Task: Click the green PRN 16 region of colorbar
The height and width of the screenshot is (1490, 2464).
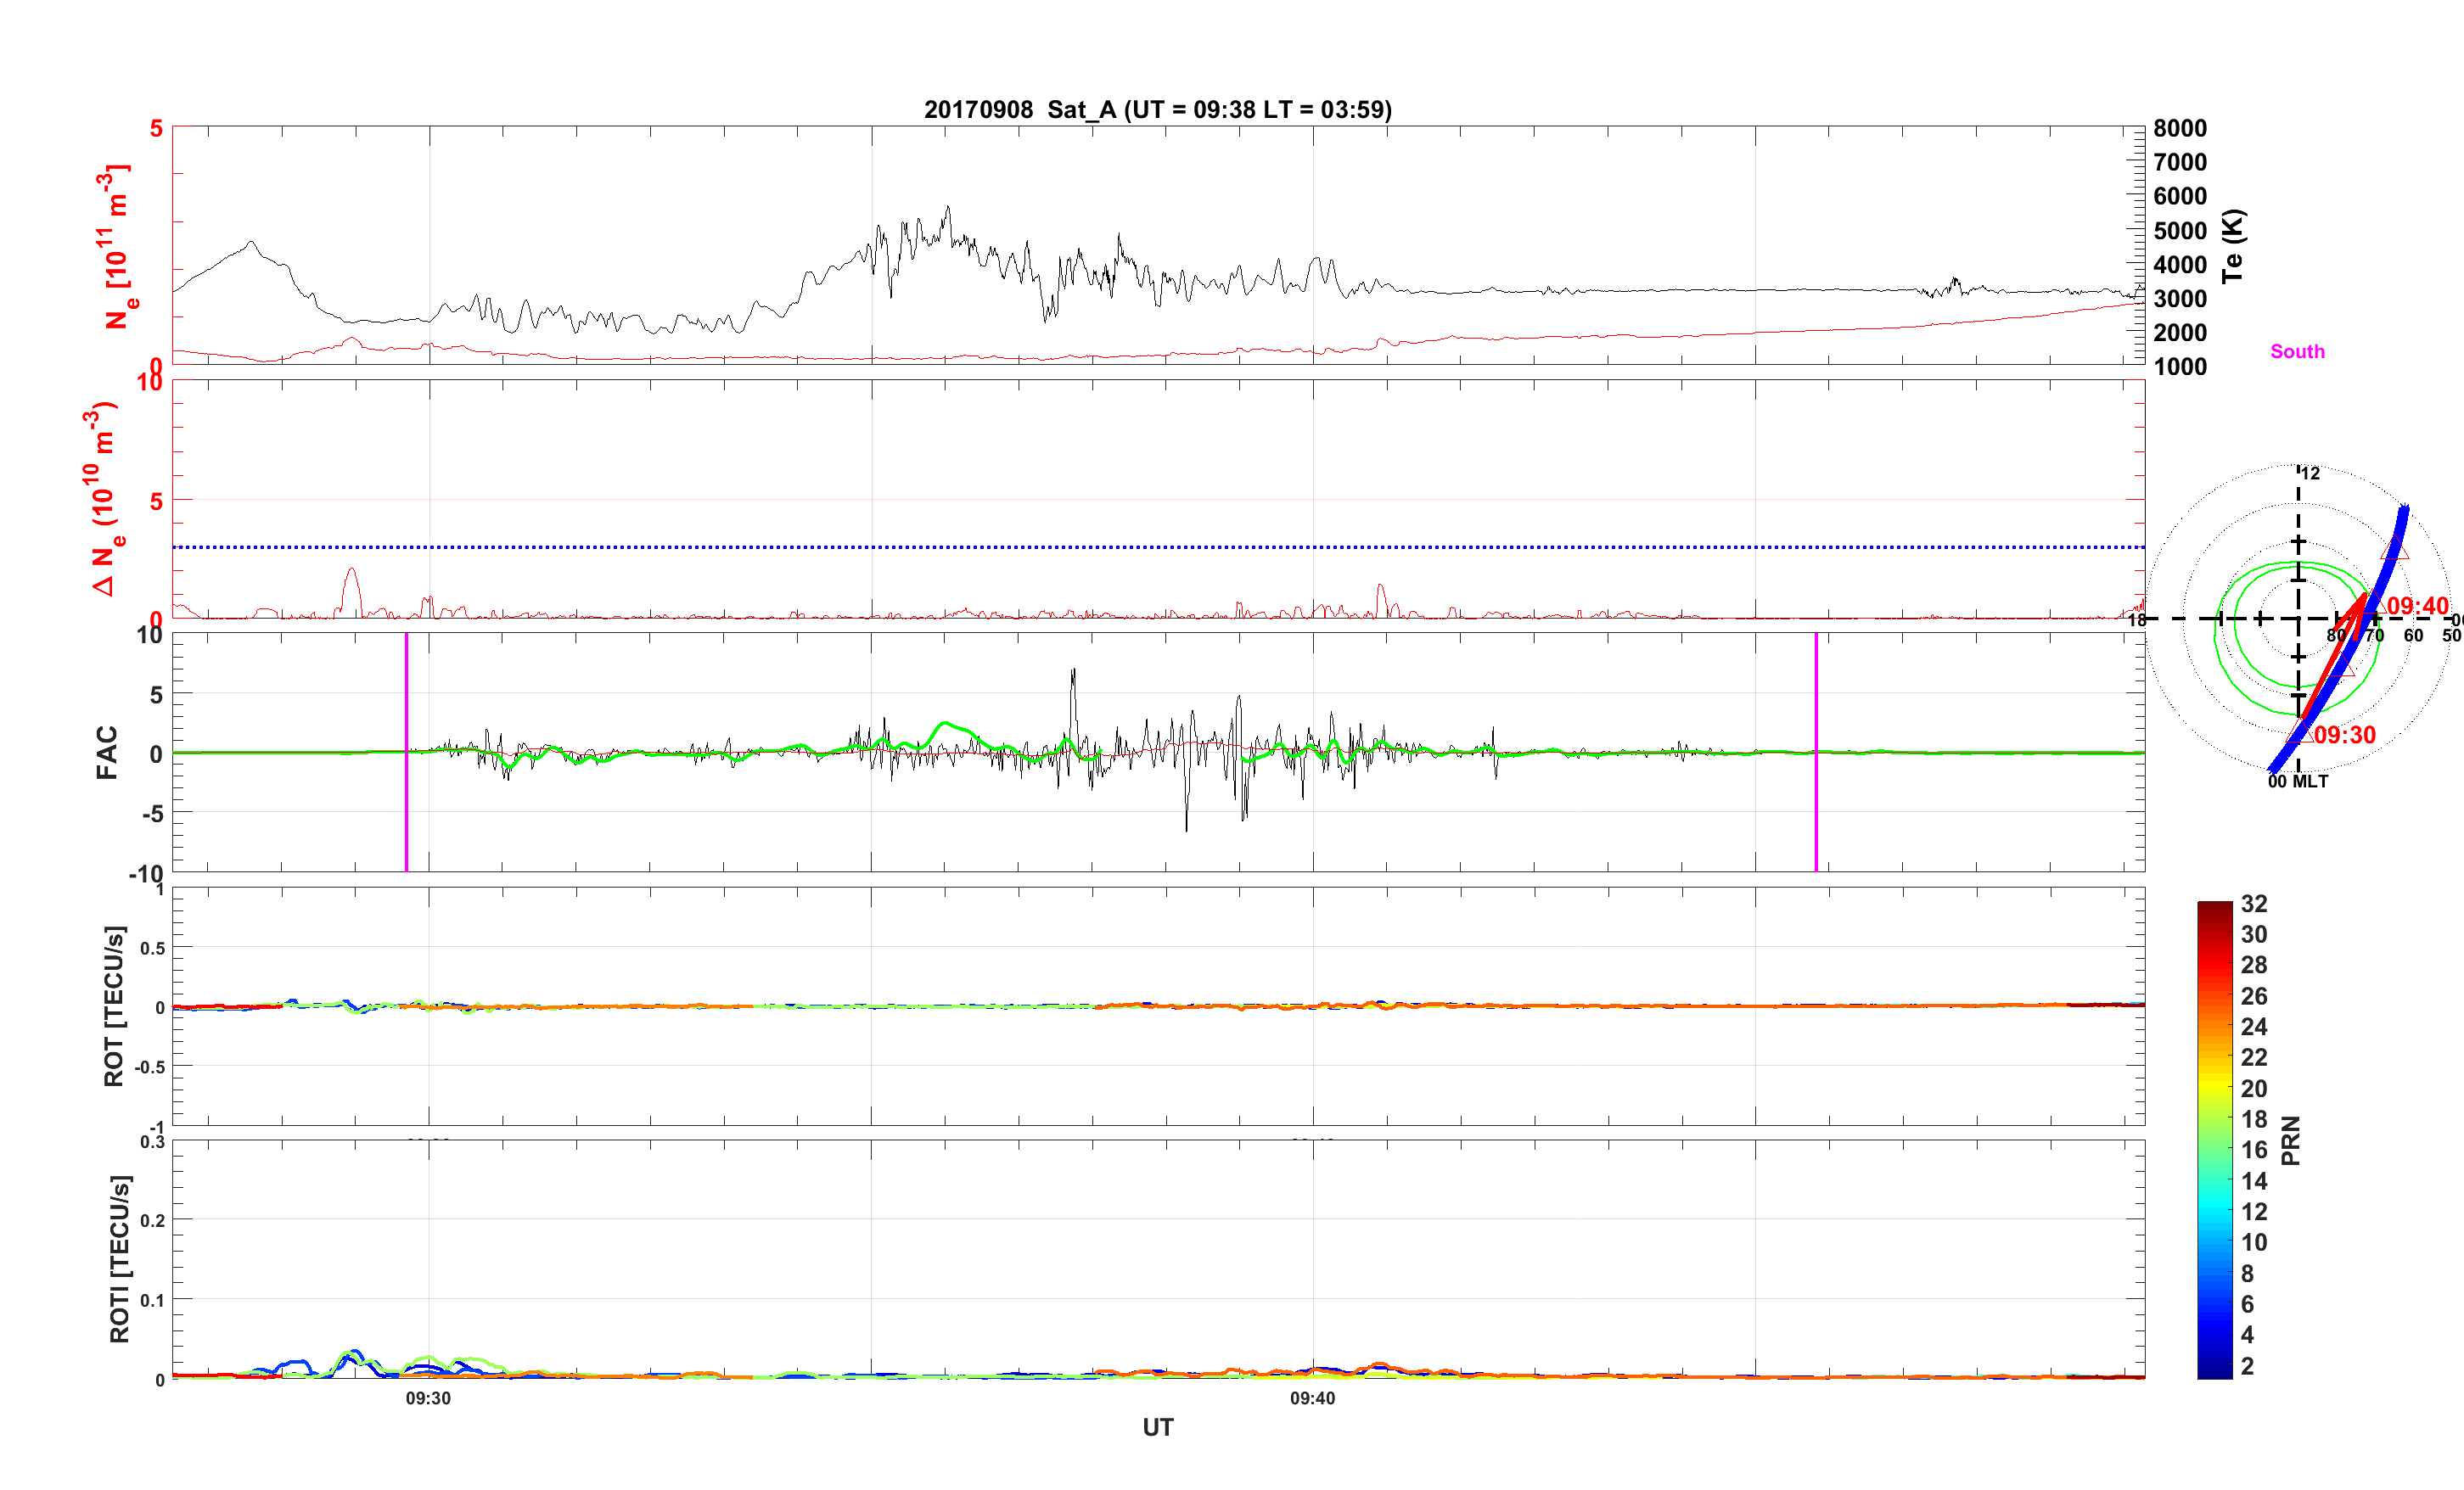Action: (x=2214, y=1150)
